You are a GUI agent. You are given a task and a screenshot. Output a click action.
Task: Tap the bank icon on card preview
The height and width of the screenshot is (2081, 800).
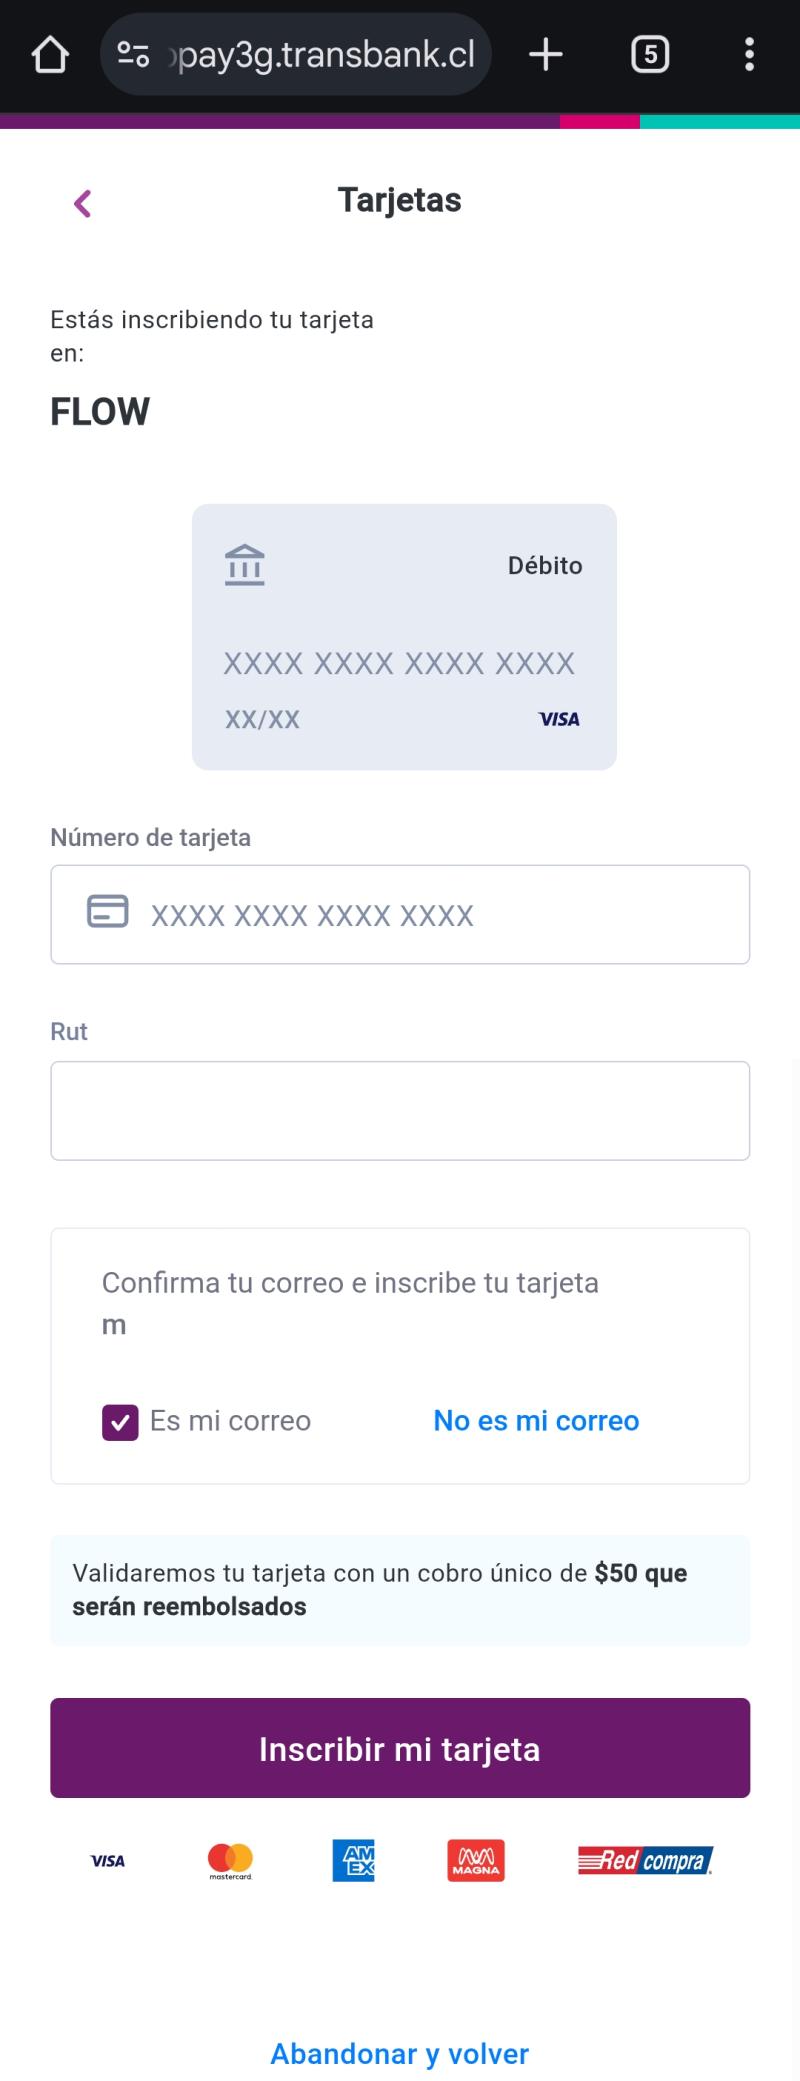tap(245, 565)
